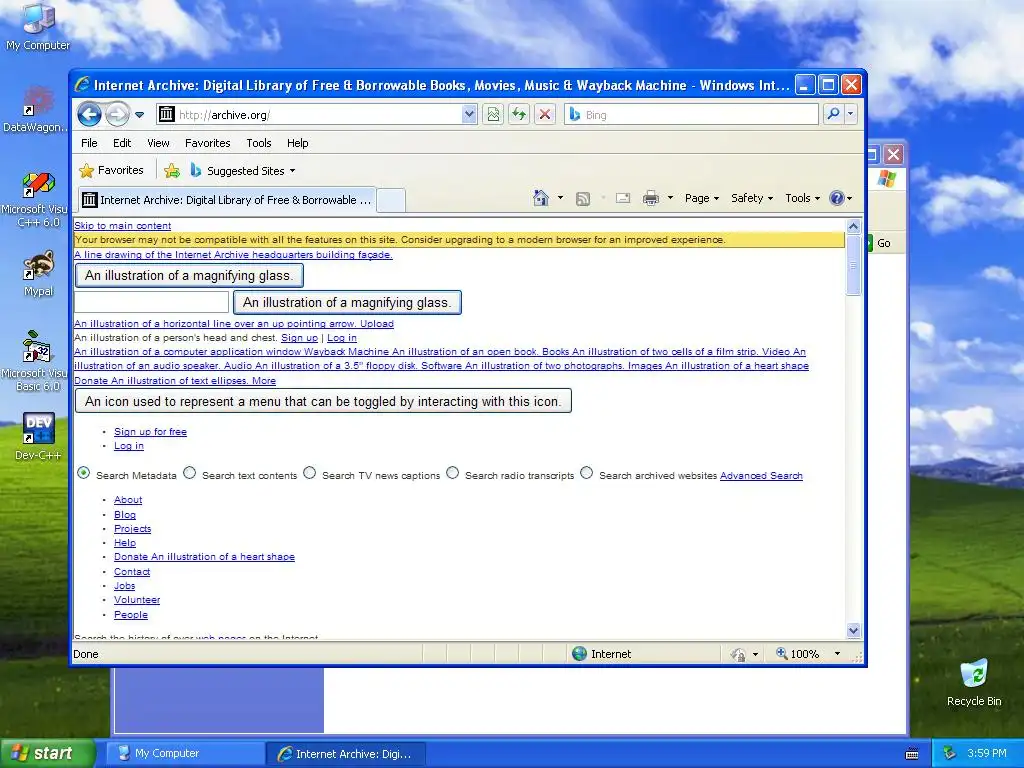The image size is (1024, 768).
Task: Open the Safety command bar menu
Action: point(752,198)
